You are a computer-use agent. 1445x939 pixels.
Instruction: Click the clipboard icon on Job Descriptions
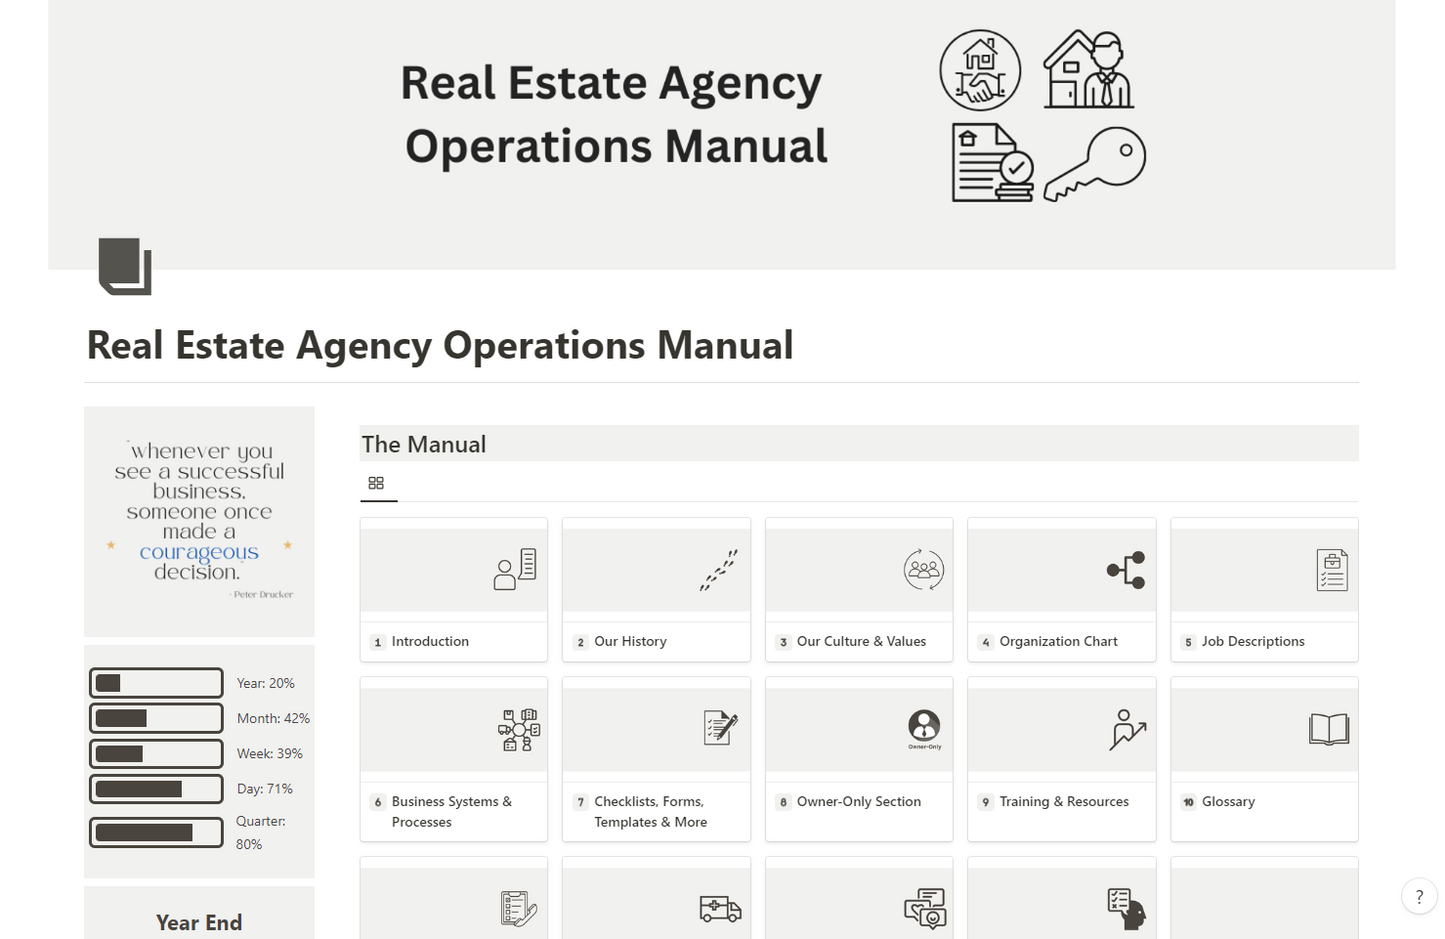click(x=1331, y=570)
